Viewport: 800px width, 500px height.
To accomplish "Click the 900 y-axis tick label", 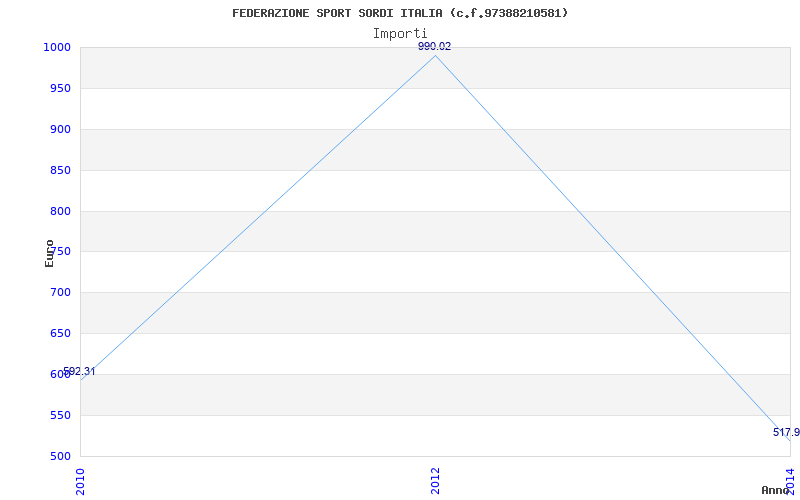I will (60, 130).
